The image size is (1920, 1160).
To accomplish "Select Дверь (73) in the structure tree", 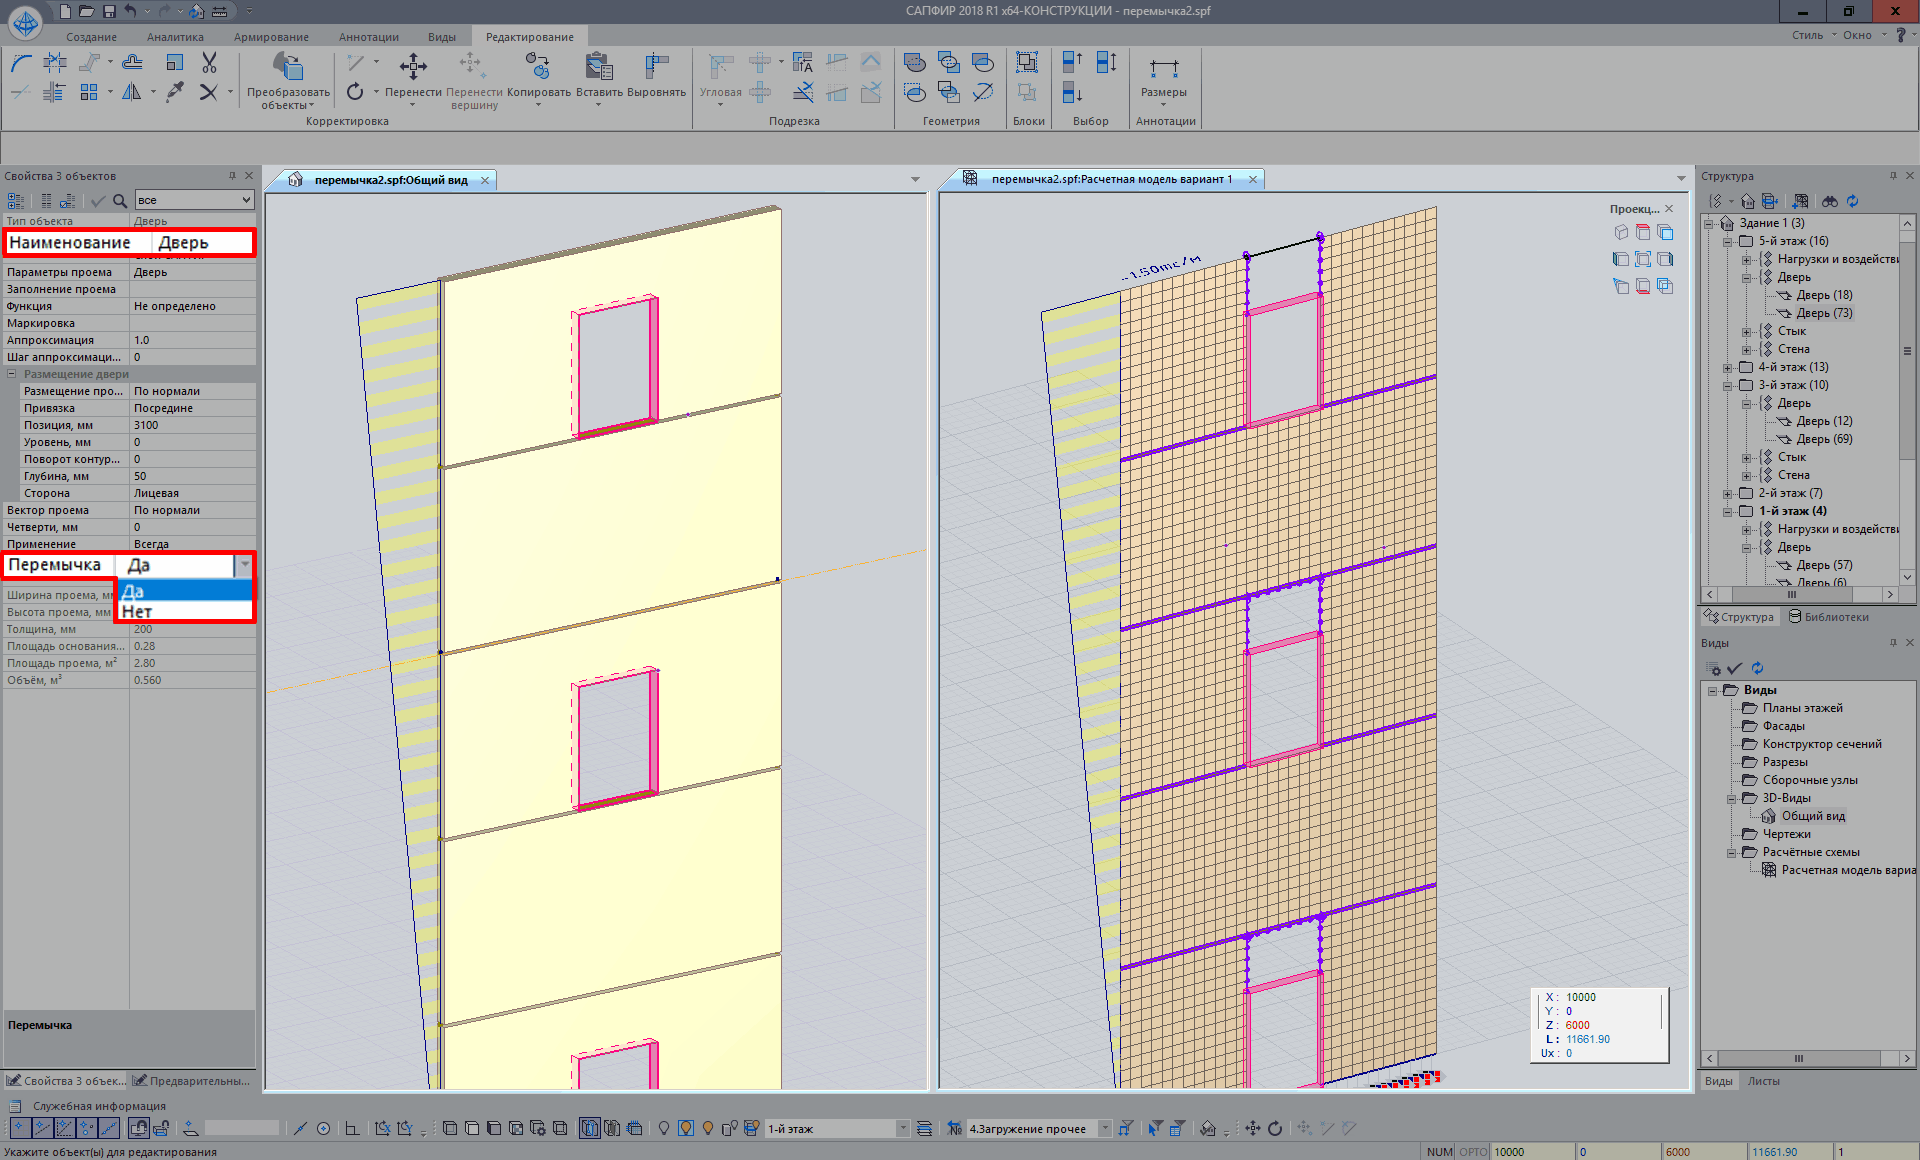I will point(1824,313).
